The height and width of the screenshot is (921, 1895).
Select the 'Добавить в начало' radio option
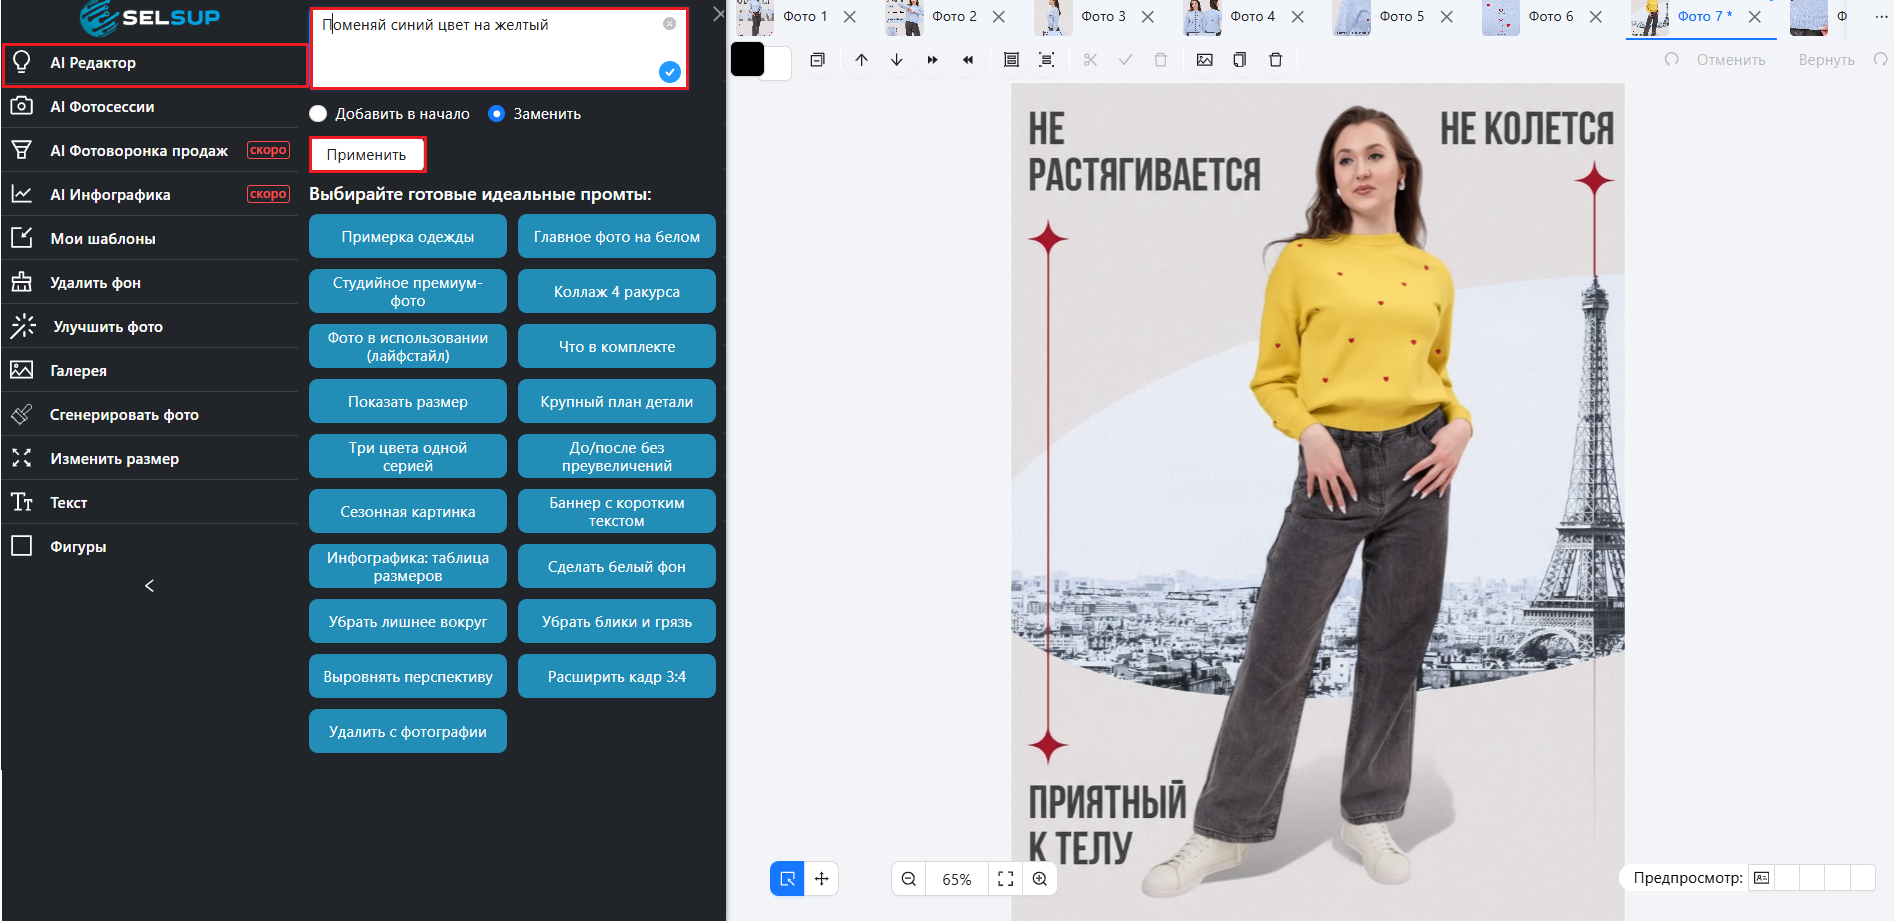point(319,114)
